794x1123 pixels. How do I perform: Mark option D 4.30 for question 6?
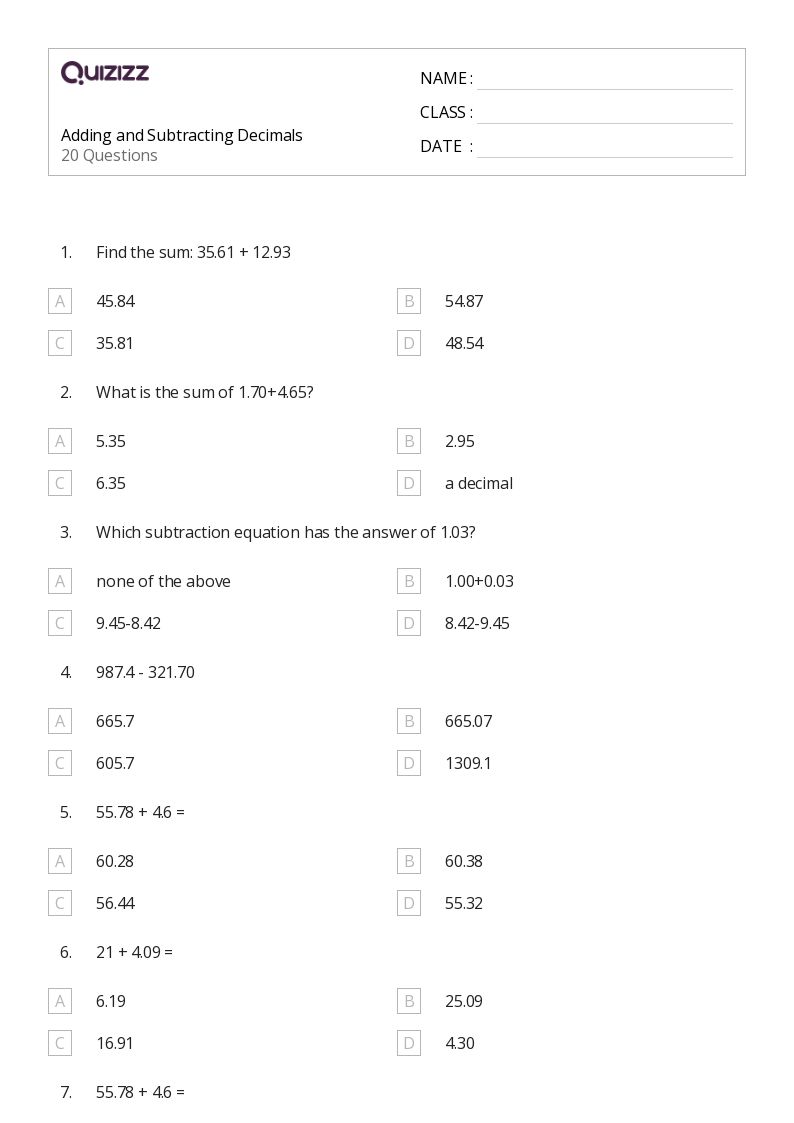pos(409,1044)
